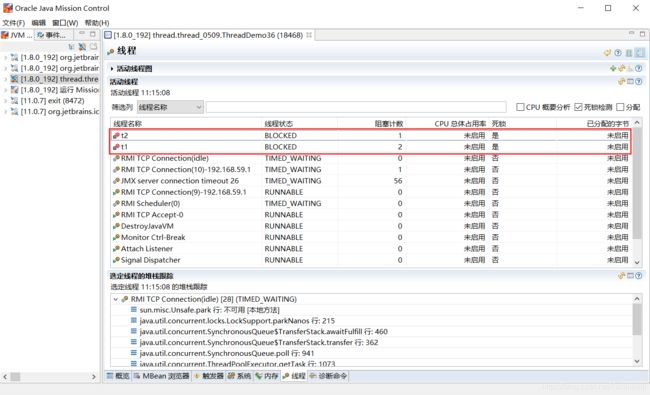This screenshot has width=650, height=395.
Task: Click the highlighted layout icon at the header's far right
Action: point(640,53)
